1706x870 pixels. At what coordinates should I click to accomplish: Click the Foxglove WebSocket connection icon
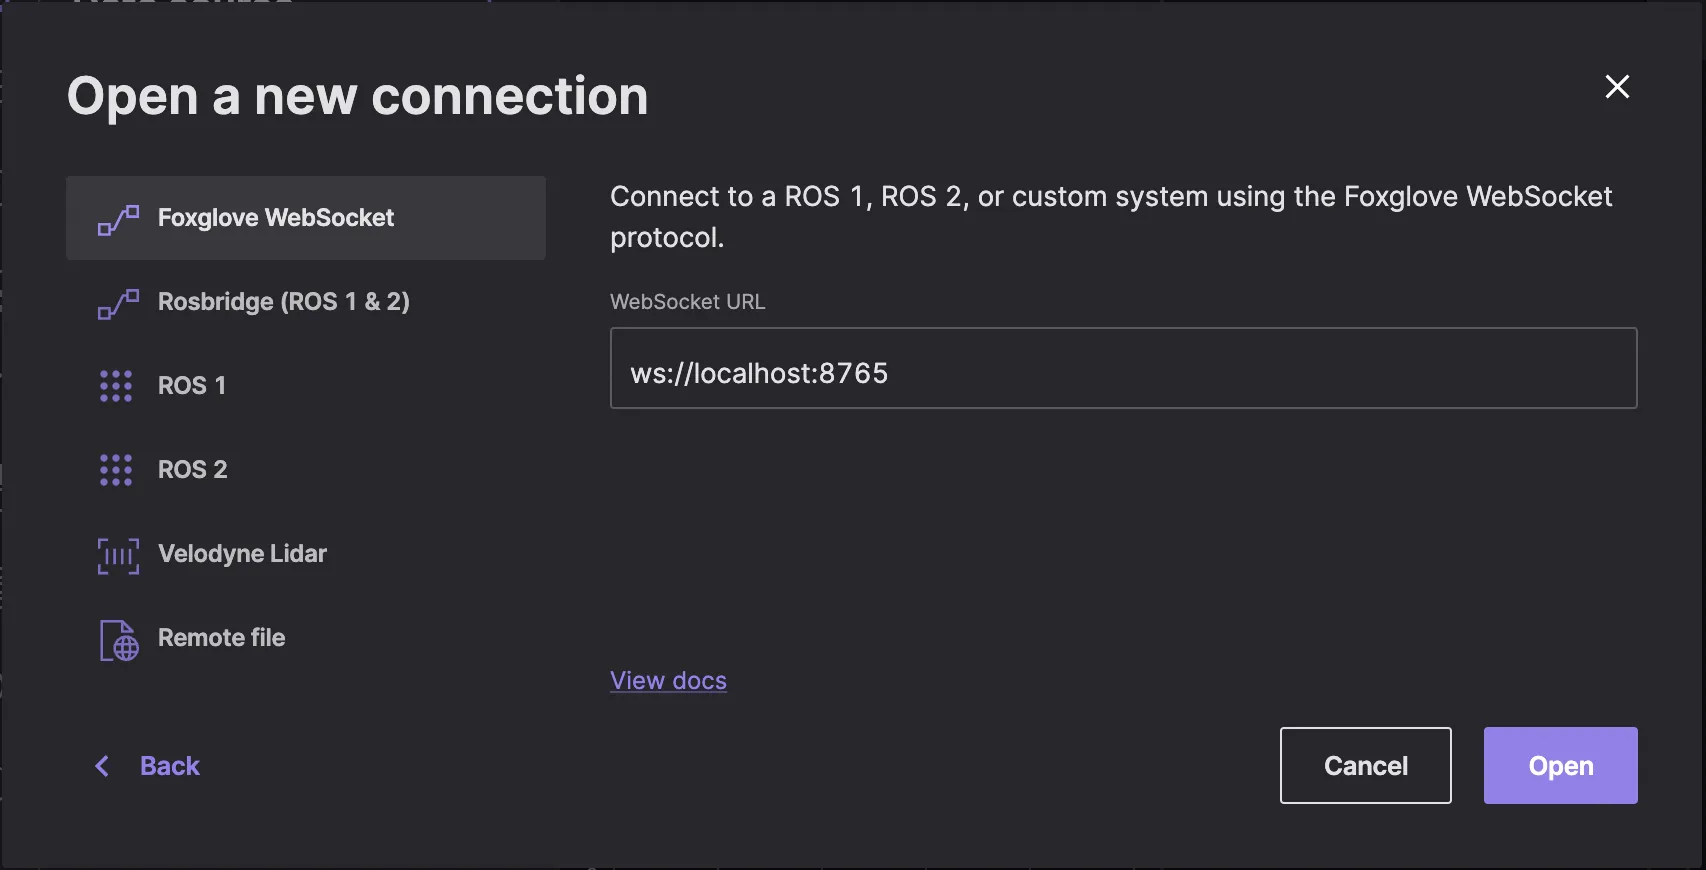coord(118,219)
